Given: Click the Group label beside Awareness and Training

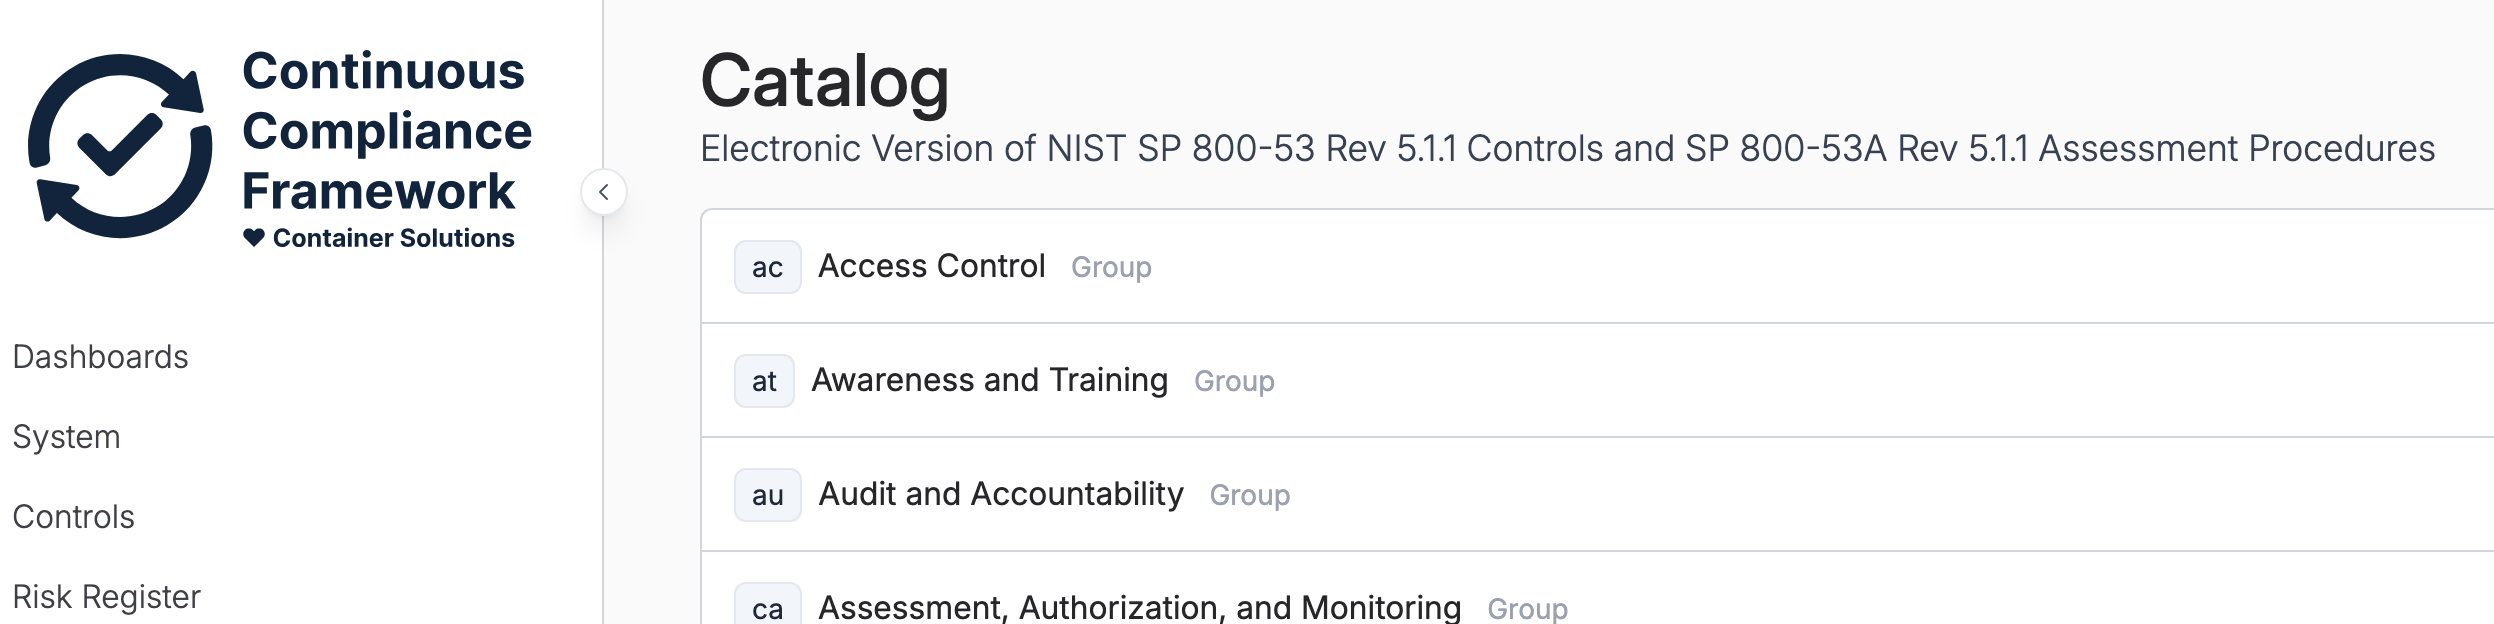Looking at the screenshot, I should pos(1234,381).
